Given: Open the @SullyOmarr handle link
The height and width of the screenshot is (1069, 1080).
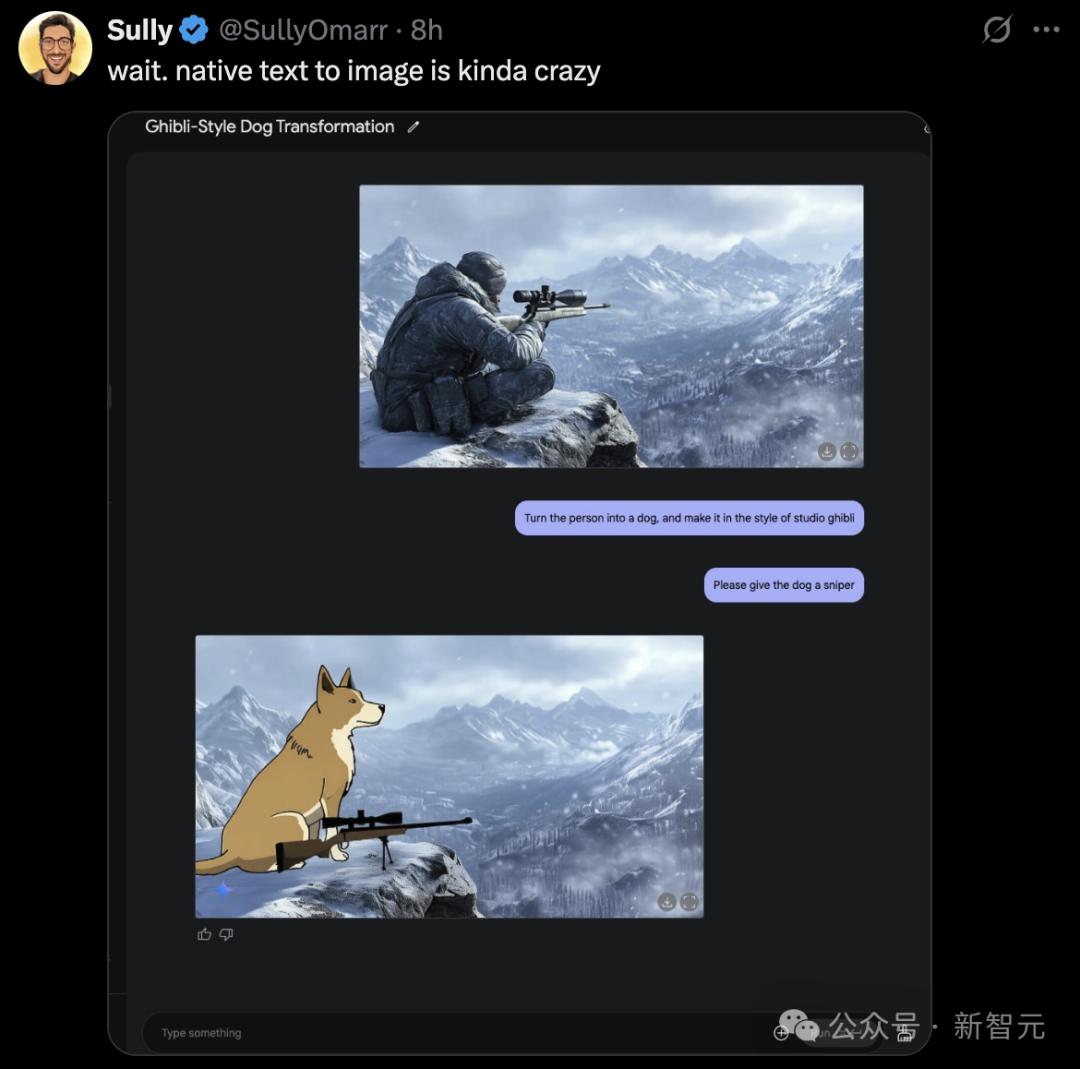Looking at the screenshot, I should point(302,31).
